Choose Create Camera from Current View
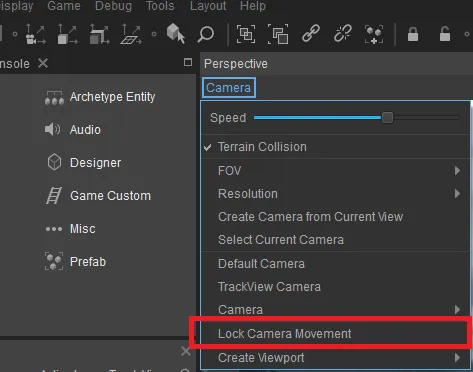Screen dimensions: 473x372 (336, 217)
